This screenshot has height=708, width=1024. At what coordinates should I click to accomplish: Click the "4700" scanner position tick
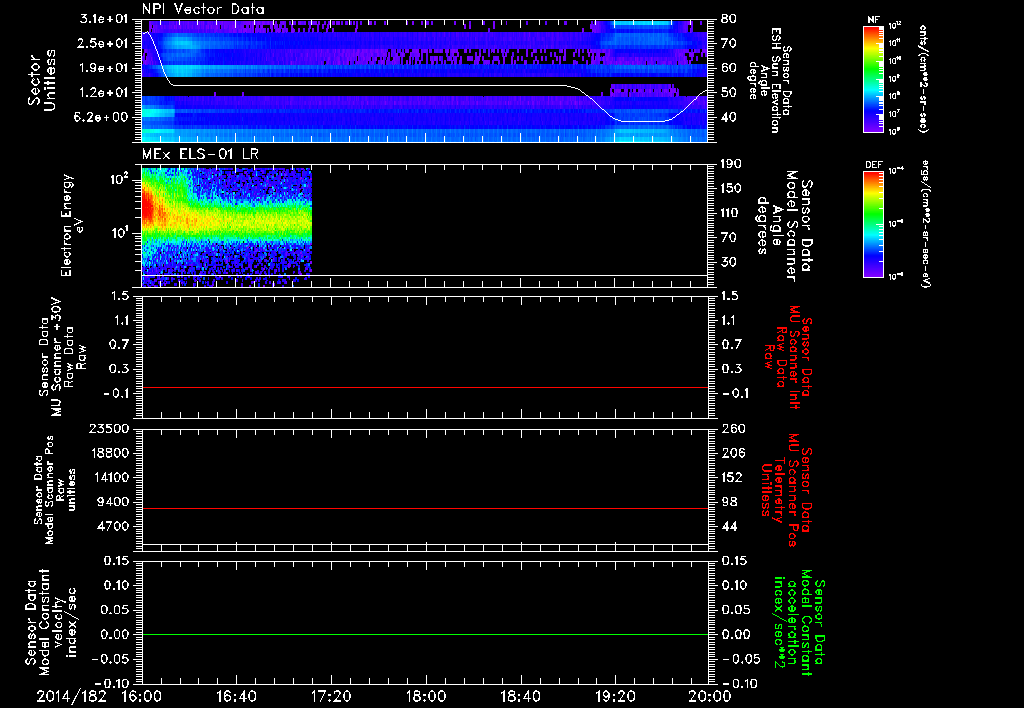pyautogui.click(x=113, y=526)
